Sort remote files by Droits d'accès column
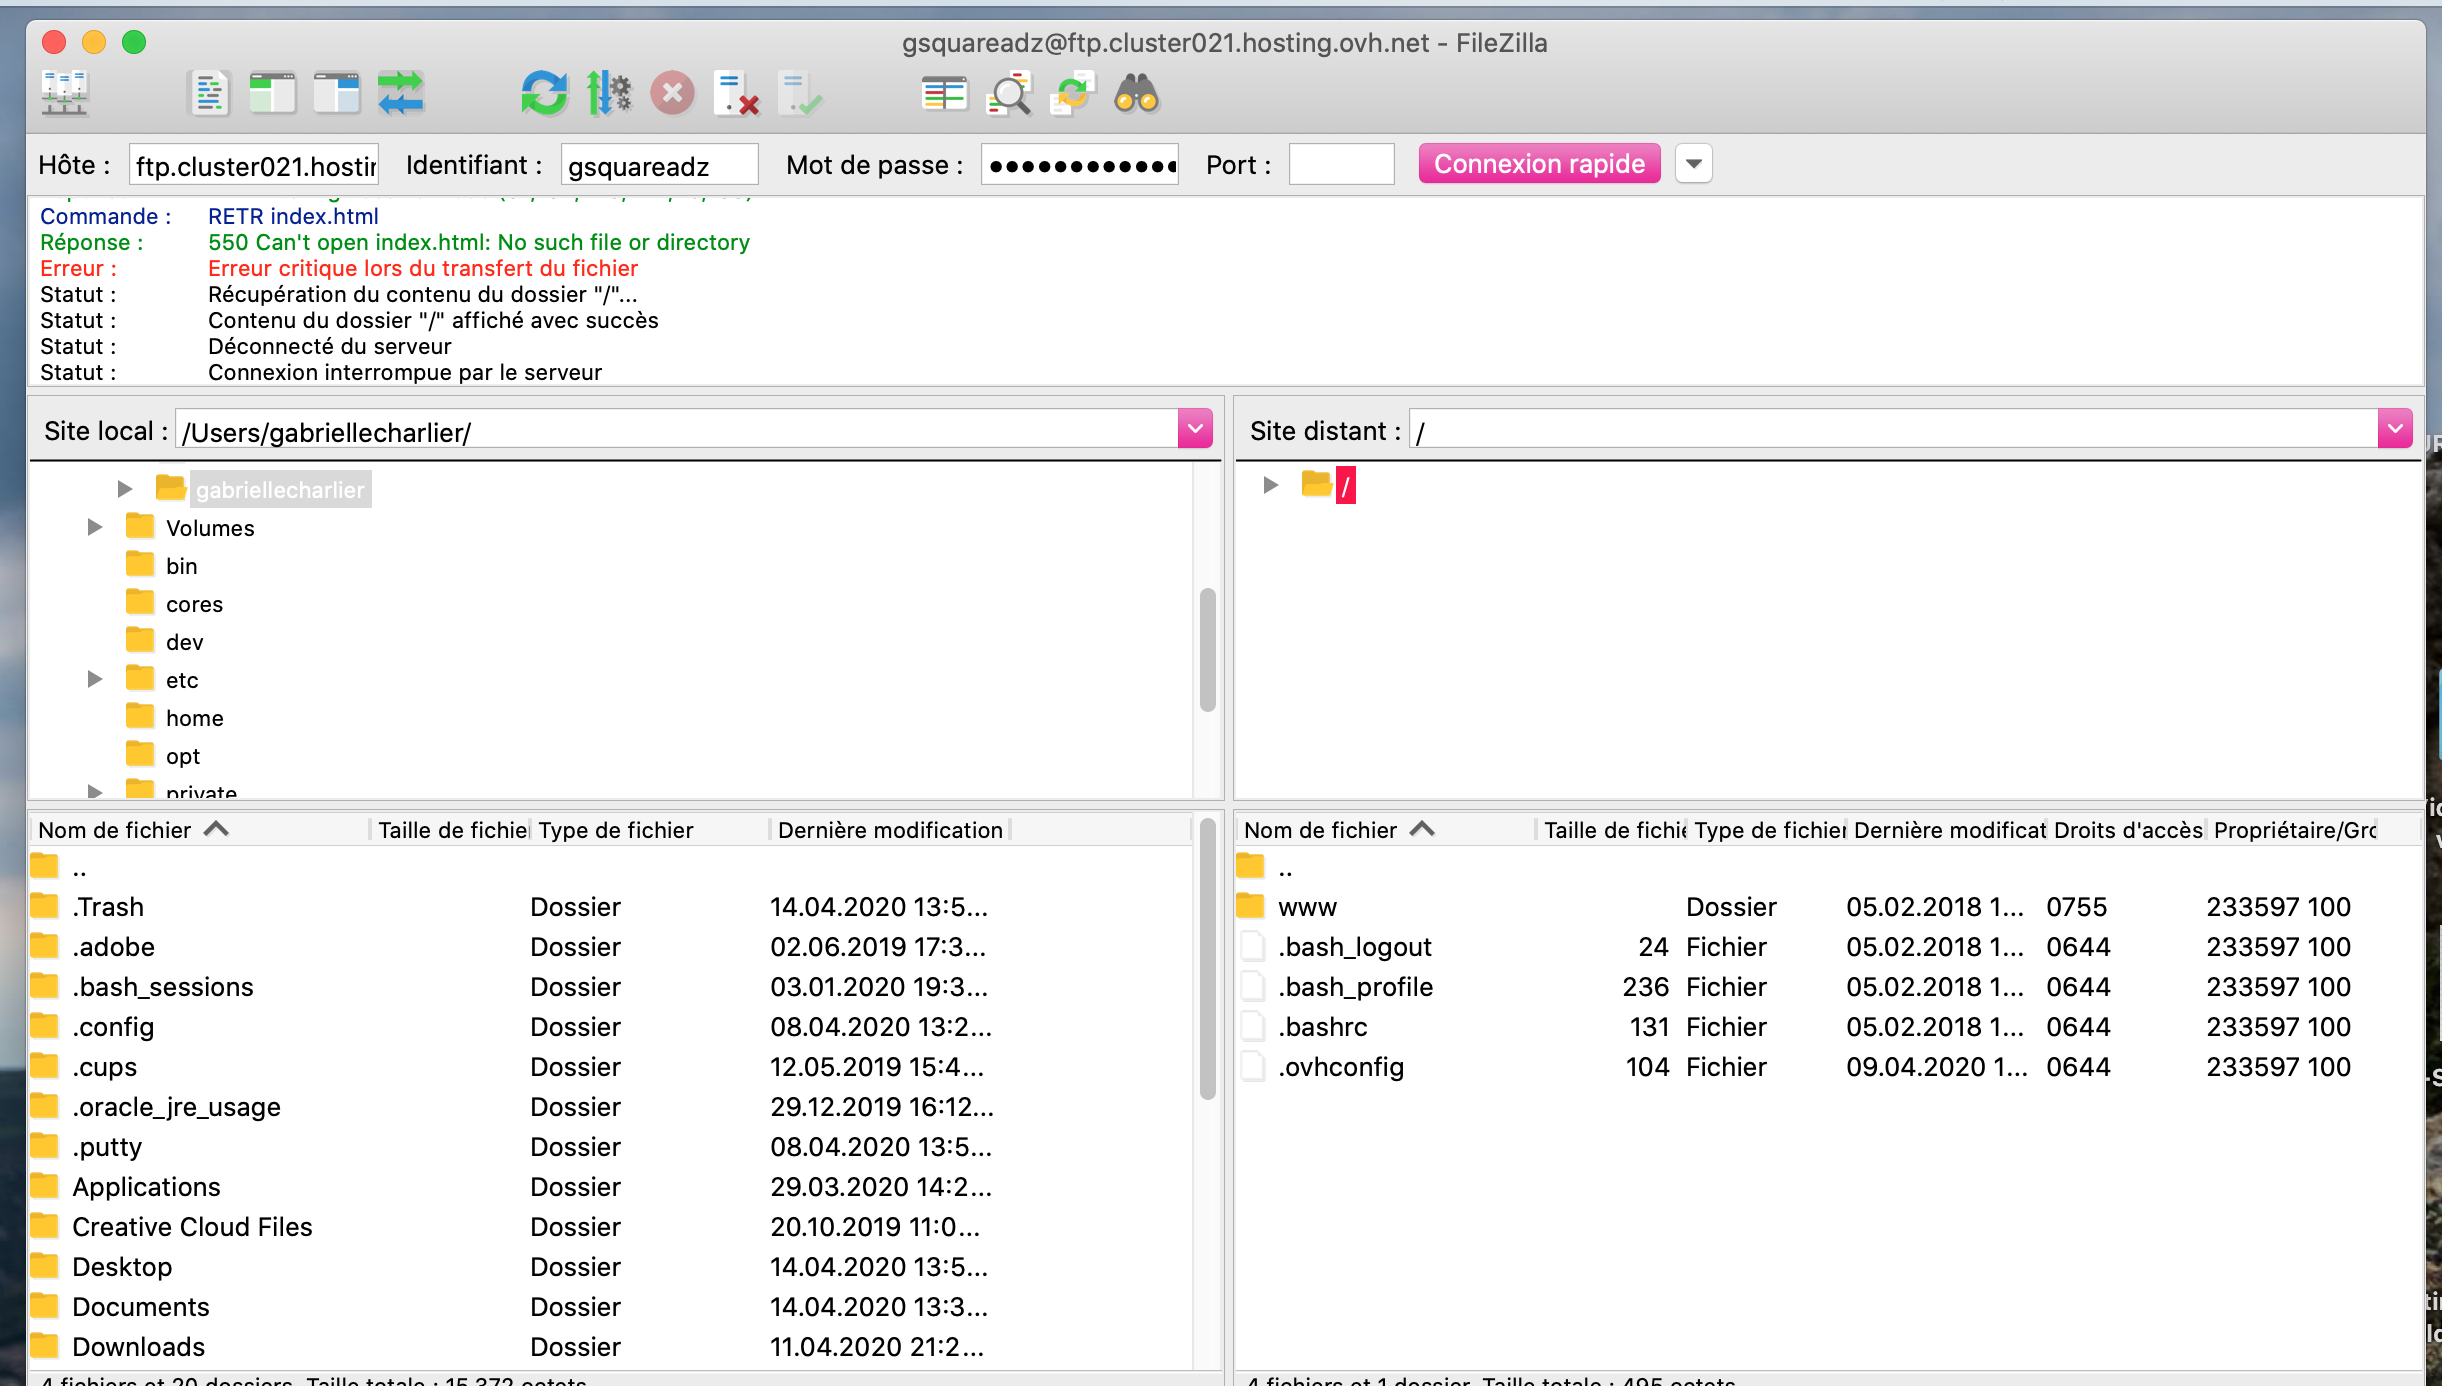2442x1386 pixels. tap(2126, 830)
